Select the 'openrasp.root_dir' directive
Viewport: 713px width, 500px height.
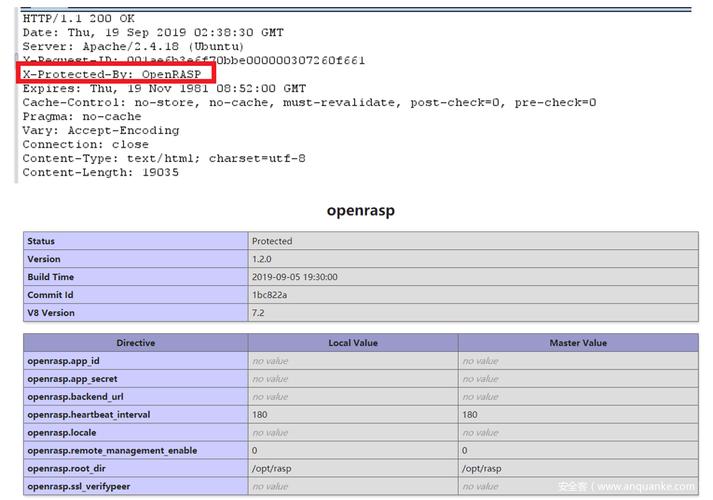click(66, 469)
